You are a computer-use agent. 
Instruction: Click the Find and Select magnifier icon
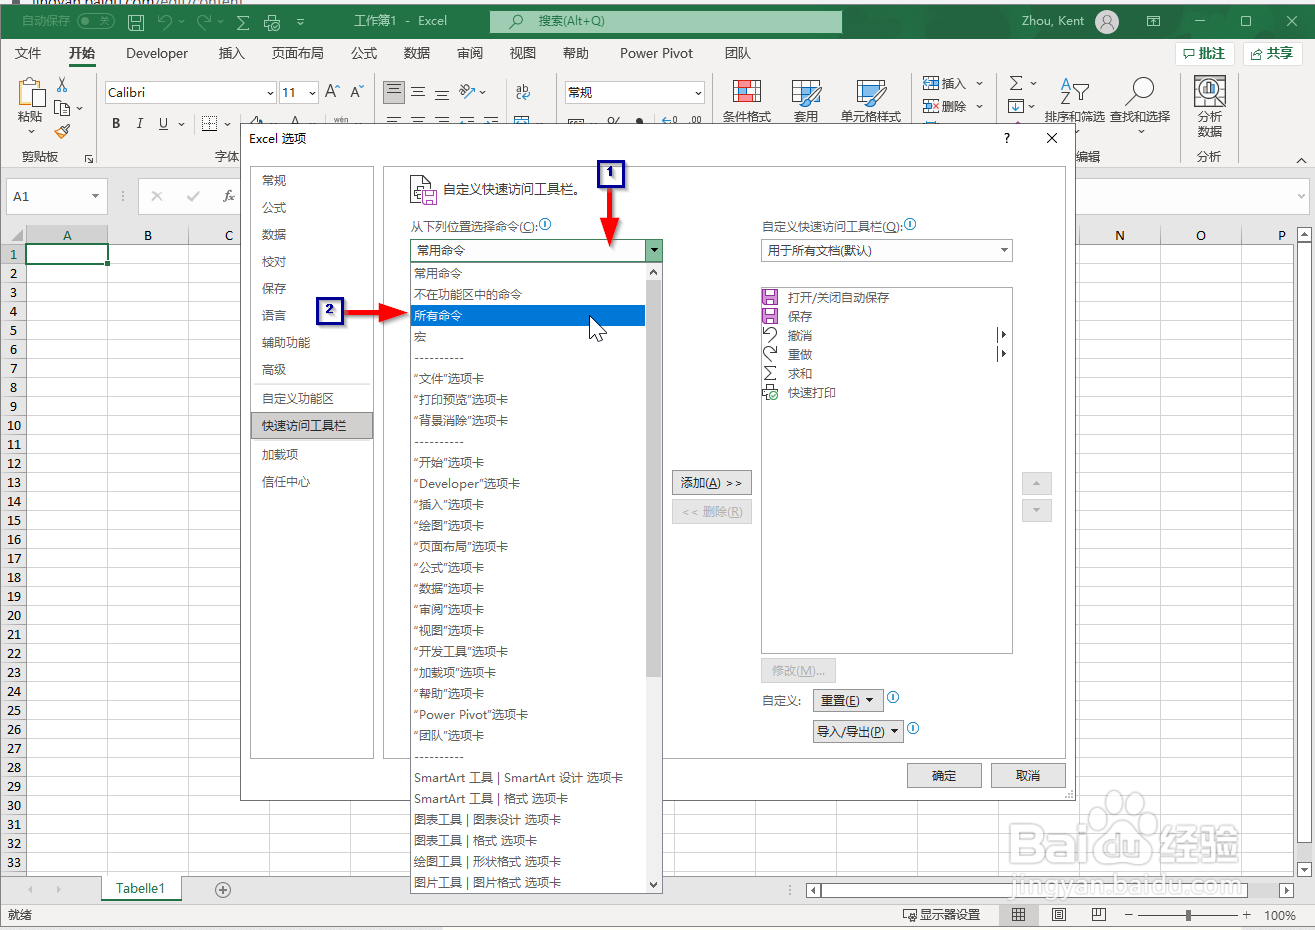1139,92
